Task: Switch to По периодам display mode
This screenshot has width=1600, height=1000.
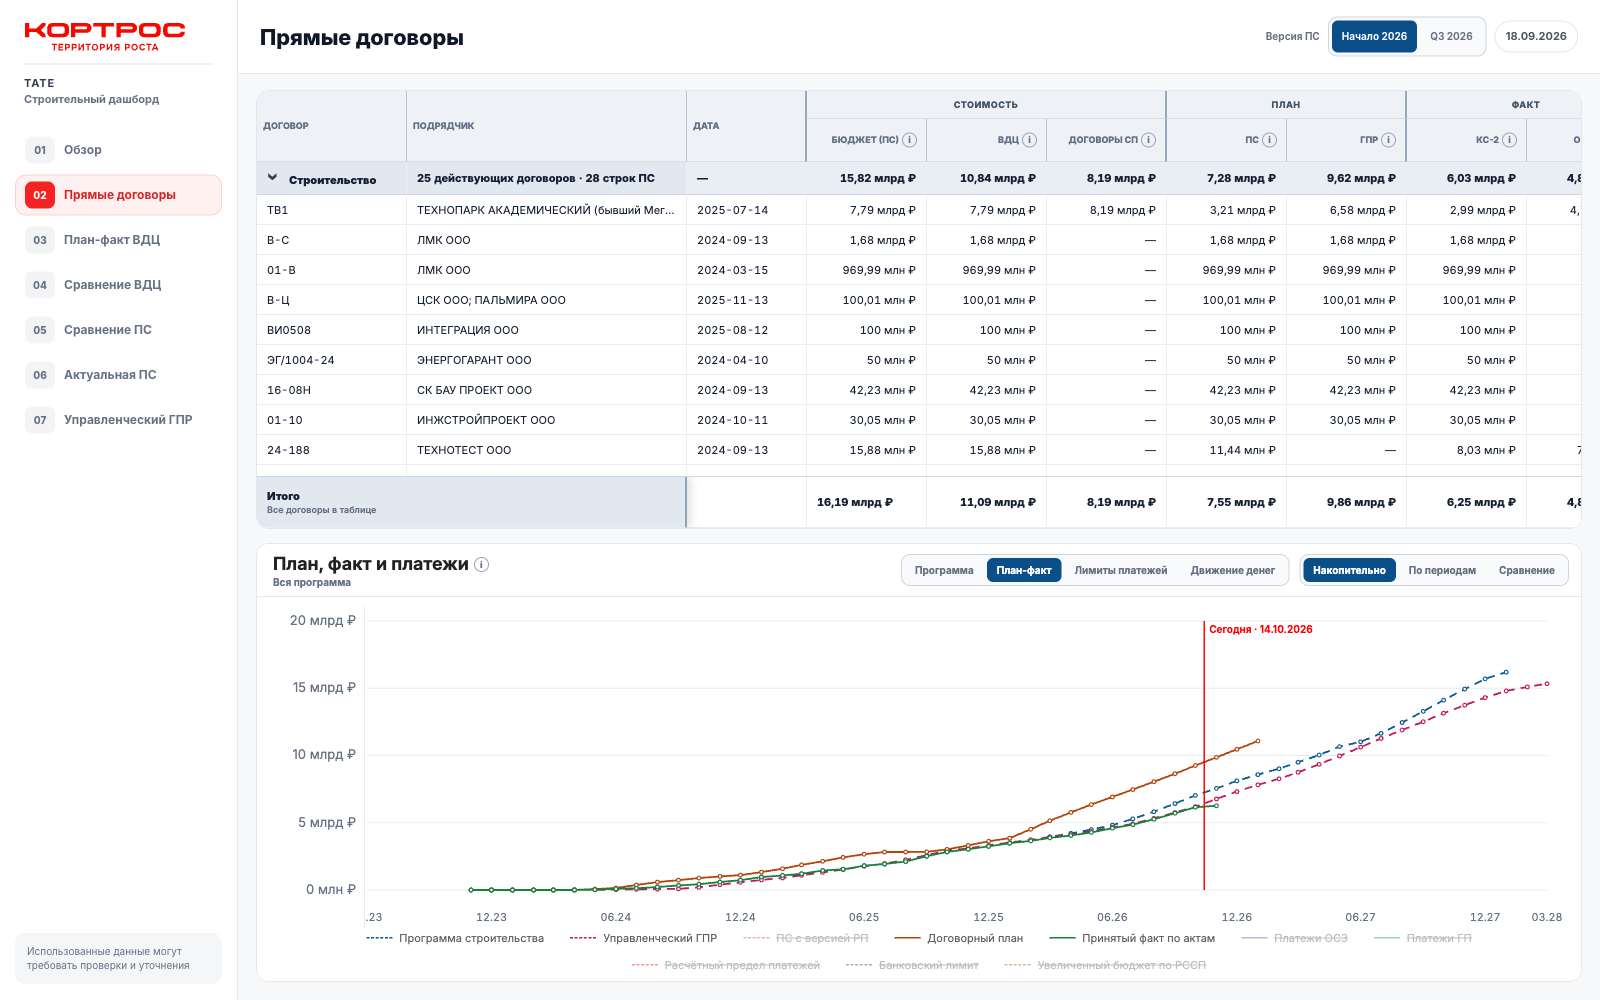Action: [x=1442, y=570]
